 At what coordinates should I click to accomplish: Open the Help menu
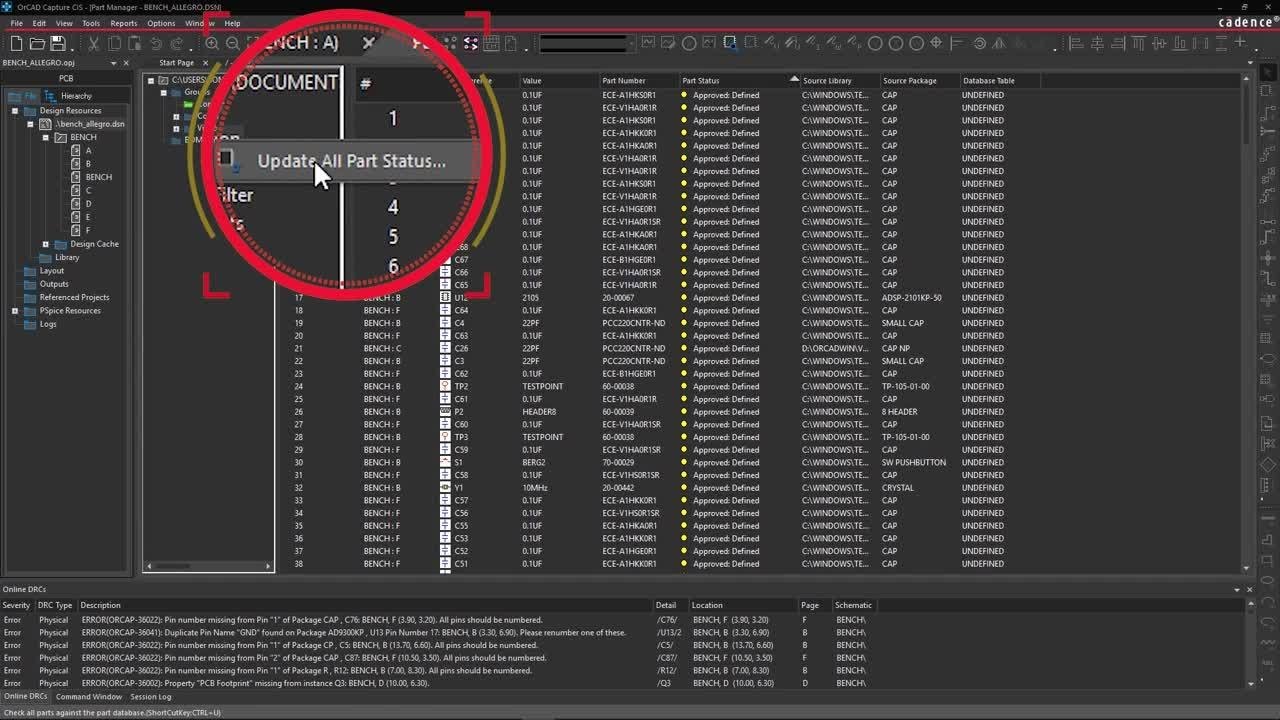[232, 23]
